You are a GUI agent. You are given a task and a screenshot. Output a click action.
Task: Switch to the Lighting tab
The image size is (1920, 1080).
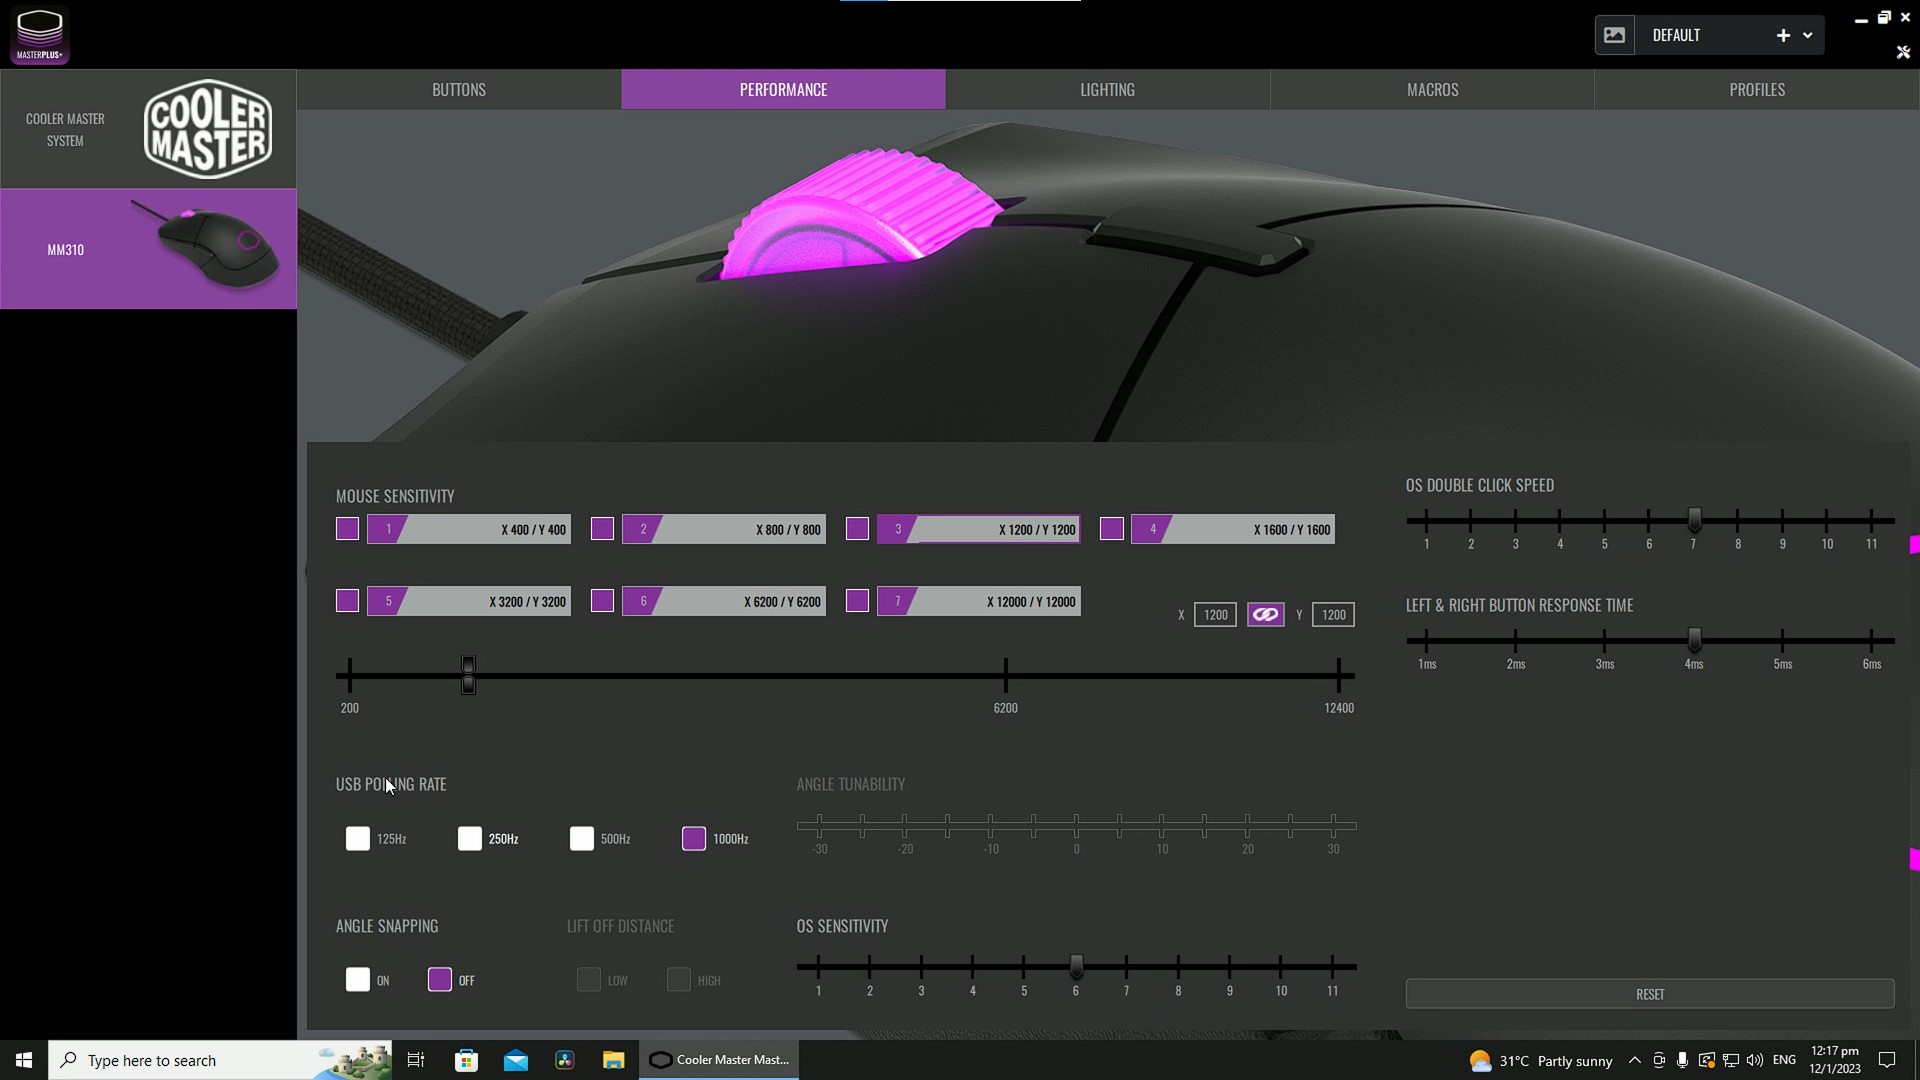(1107, 88)
